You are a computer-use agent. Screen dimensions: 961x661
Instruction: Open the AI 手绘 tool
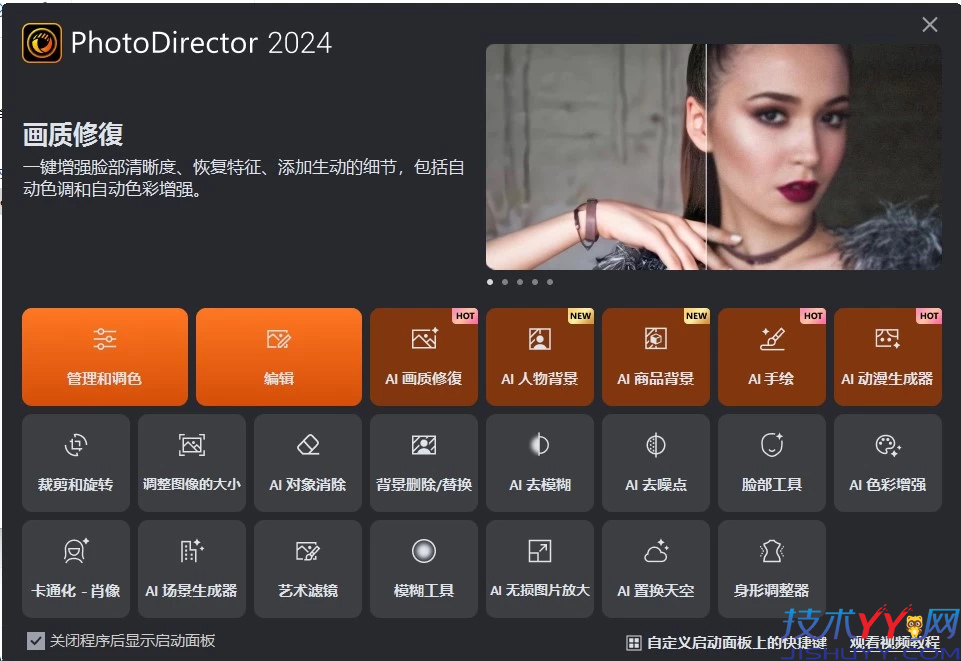coord(771,357)
